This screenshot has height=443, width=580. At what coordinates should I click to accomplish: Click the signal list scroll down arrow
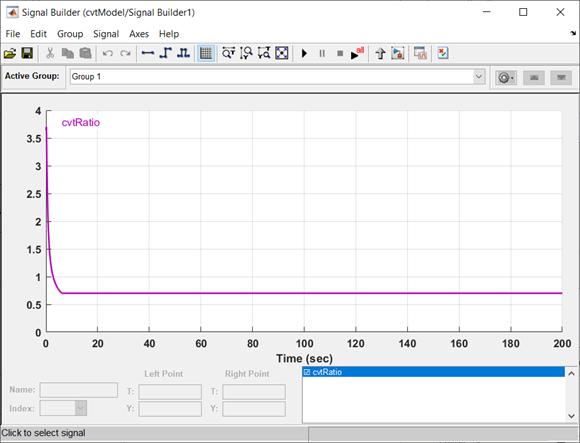[571, 416]
